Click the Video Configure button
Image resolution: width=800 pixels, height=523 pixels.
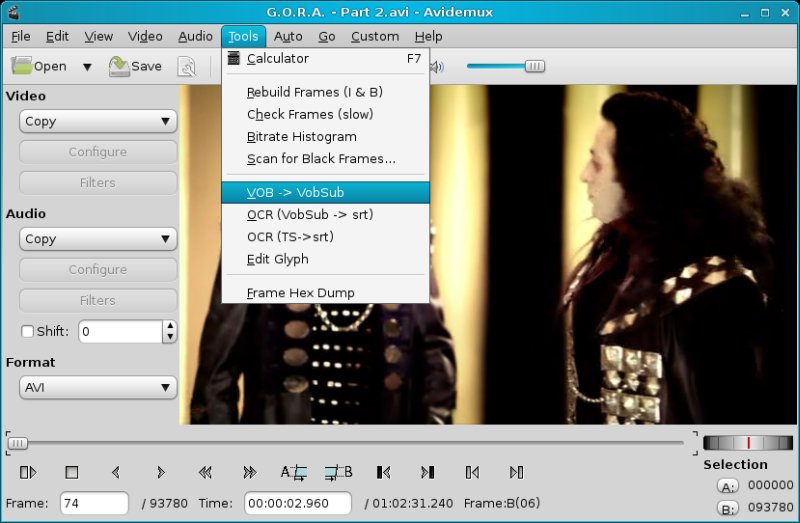98,152
